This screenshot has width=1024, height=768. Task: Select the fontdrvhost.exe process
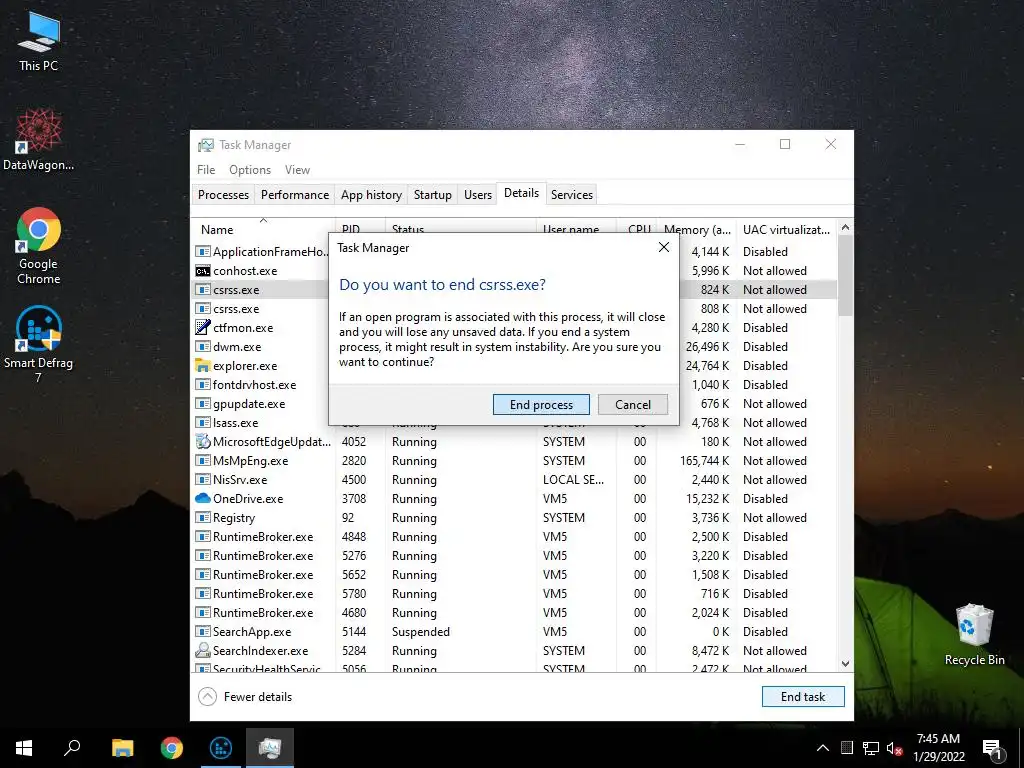(x=261, y=385)
